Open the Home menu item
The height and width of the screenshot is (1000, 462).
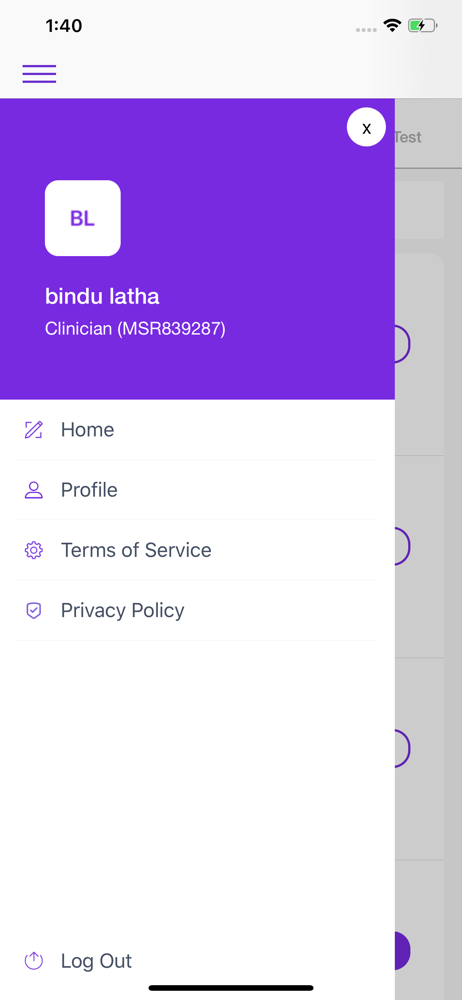(x=197, y=430)
